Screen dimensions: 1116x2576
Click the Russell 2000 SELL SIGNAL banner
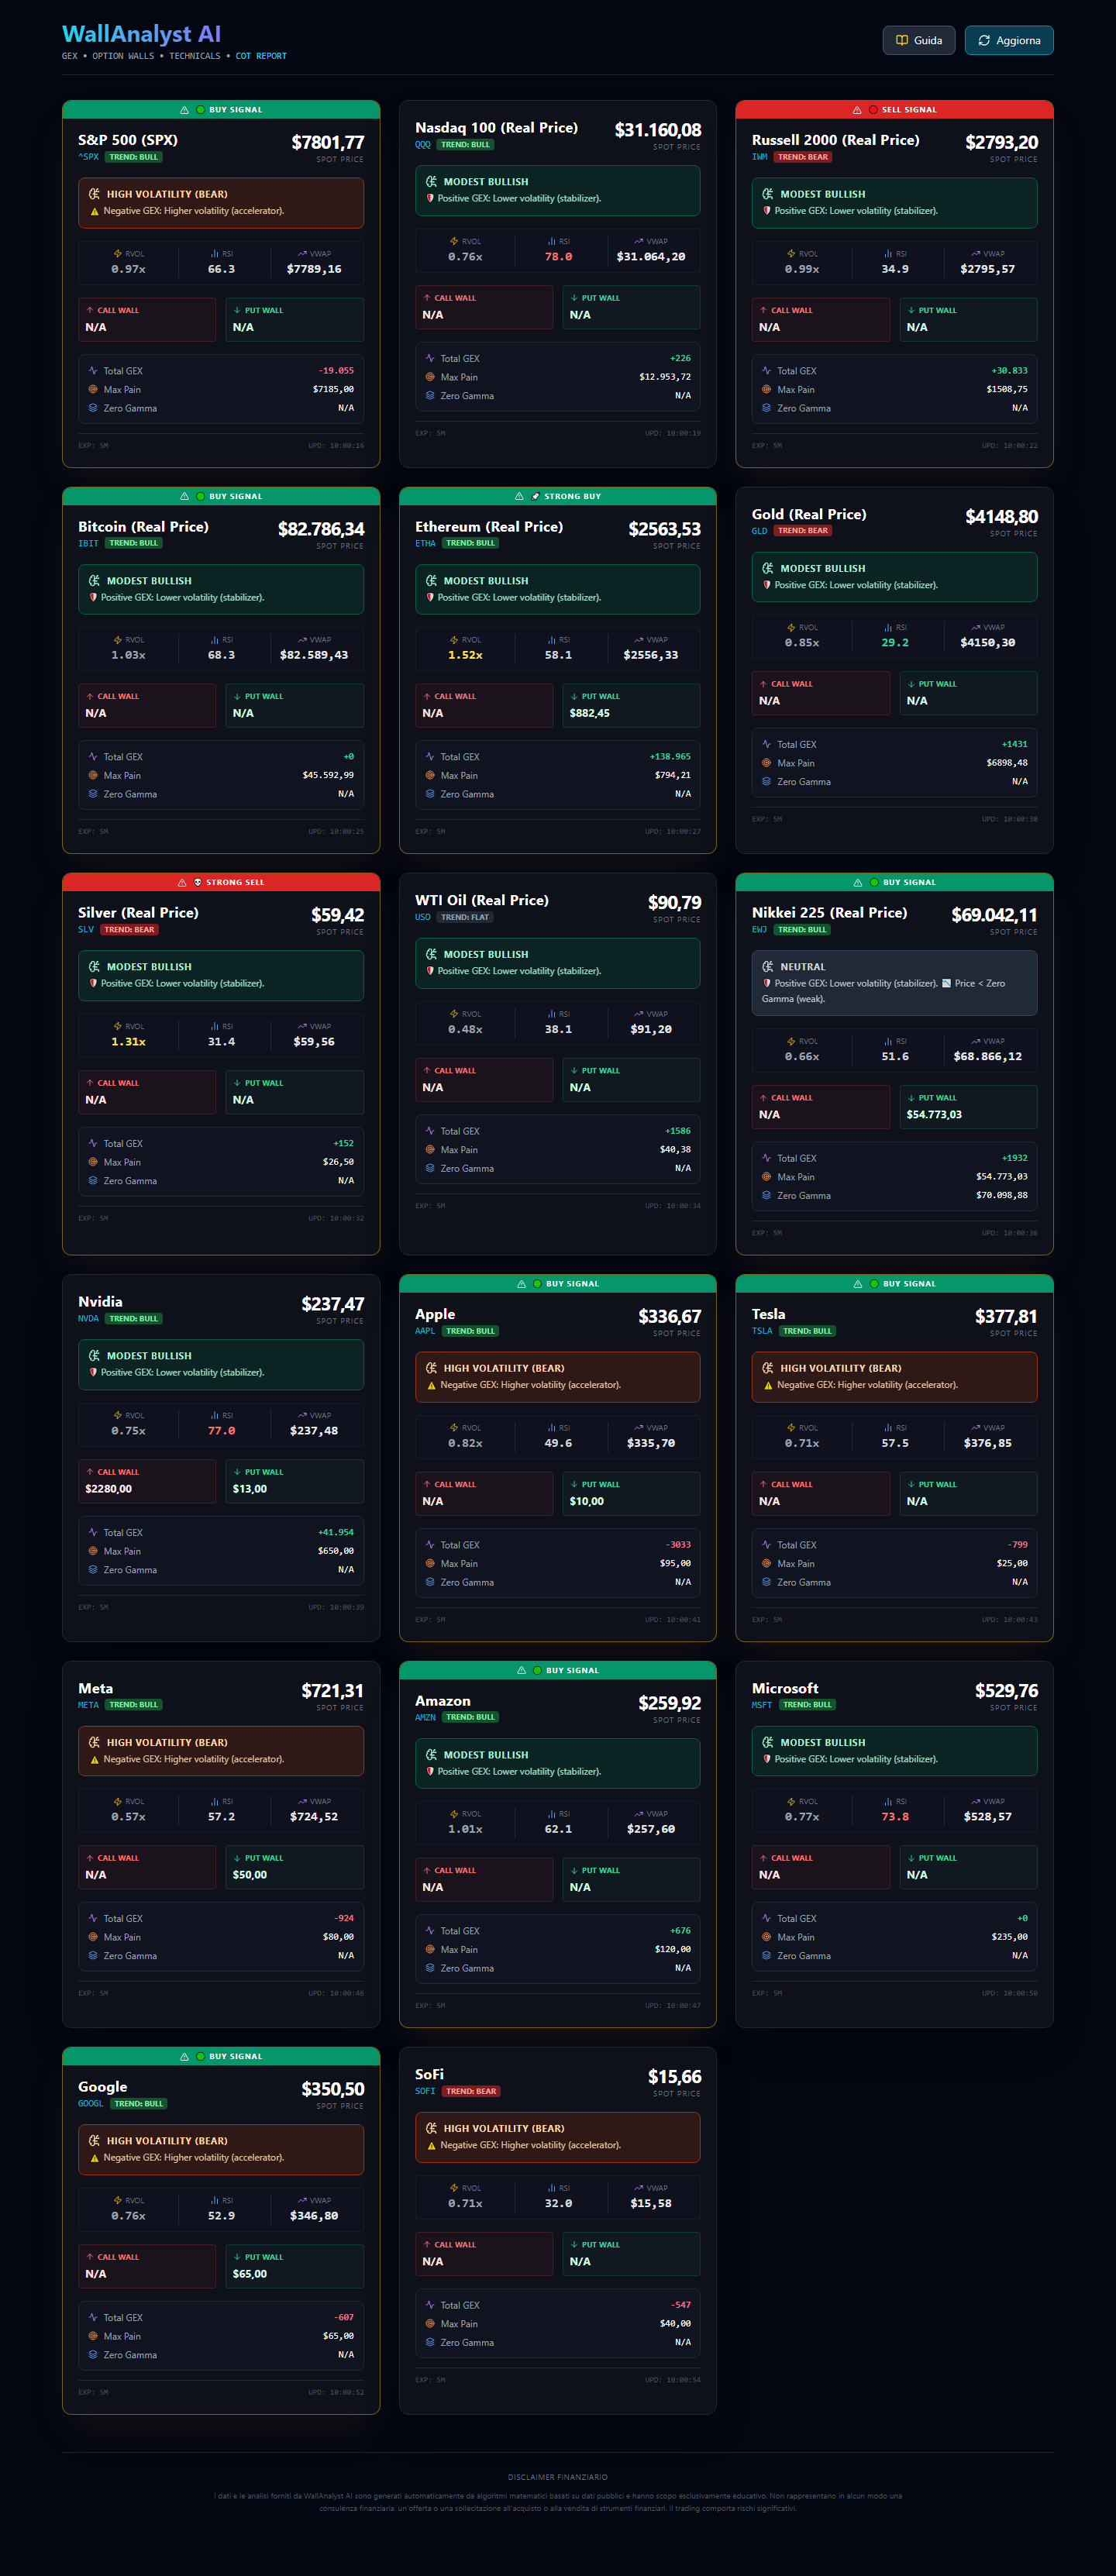click(894, 110)
